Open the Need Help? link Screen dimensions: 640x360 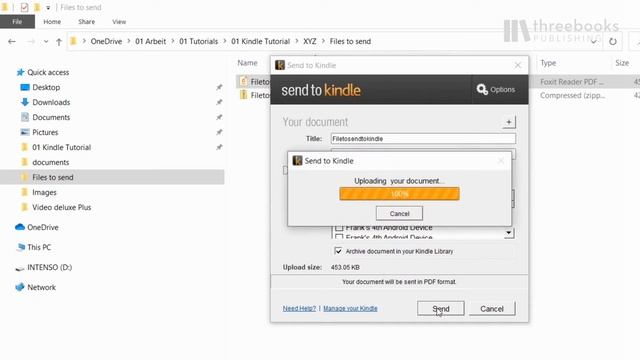point(299,309)
